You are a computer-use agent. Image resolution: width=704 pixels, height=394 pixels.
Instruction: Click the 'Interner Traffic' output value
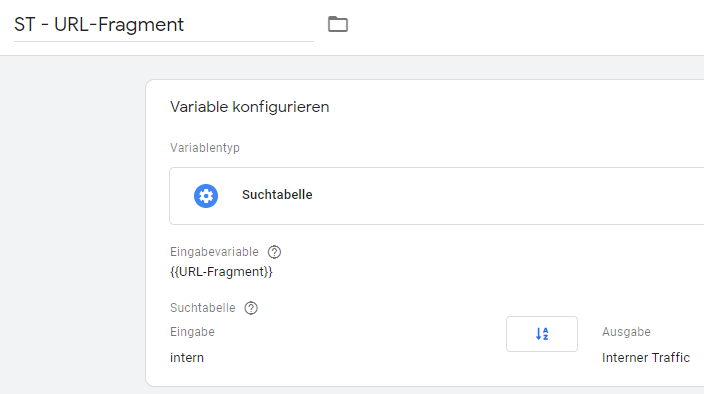pos(646,358)
